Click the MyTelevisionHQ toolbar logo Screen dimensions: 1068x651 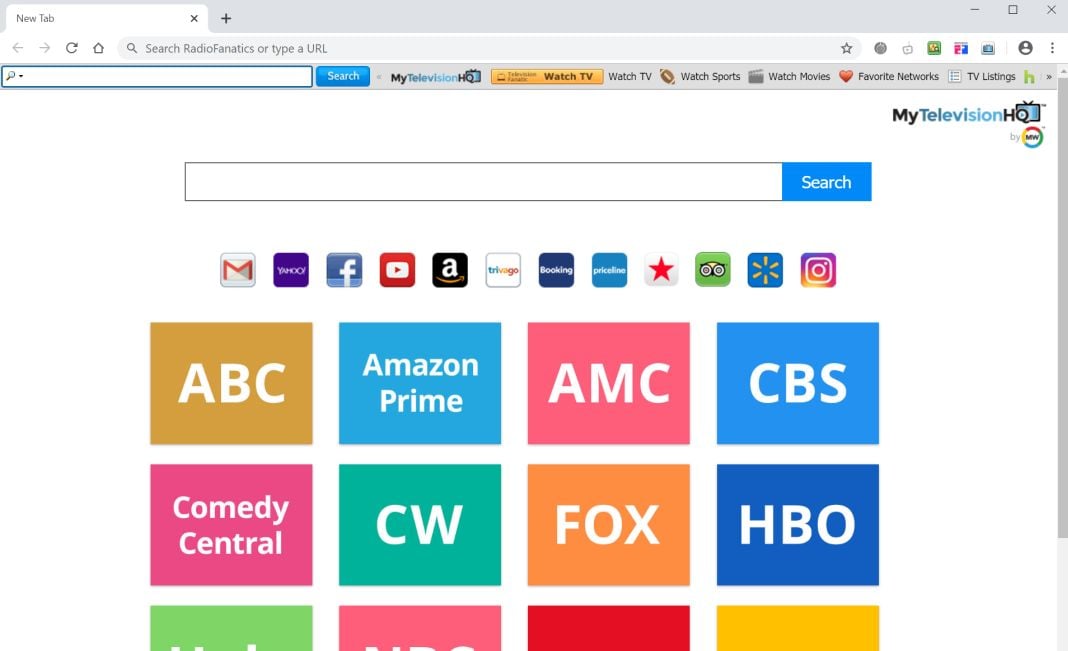[x=436, y=77]
